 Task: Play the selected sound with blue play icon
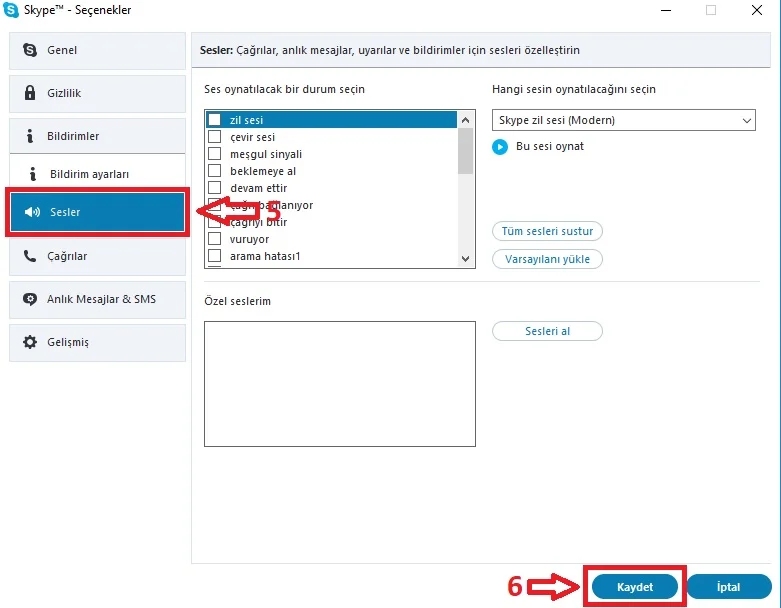click(500, 146)
